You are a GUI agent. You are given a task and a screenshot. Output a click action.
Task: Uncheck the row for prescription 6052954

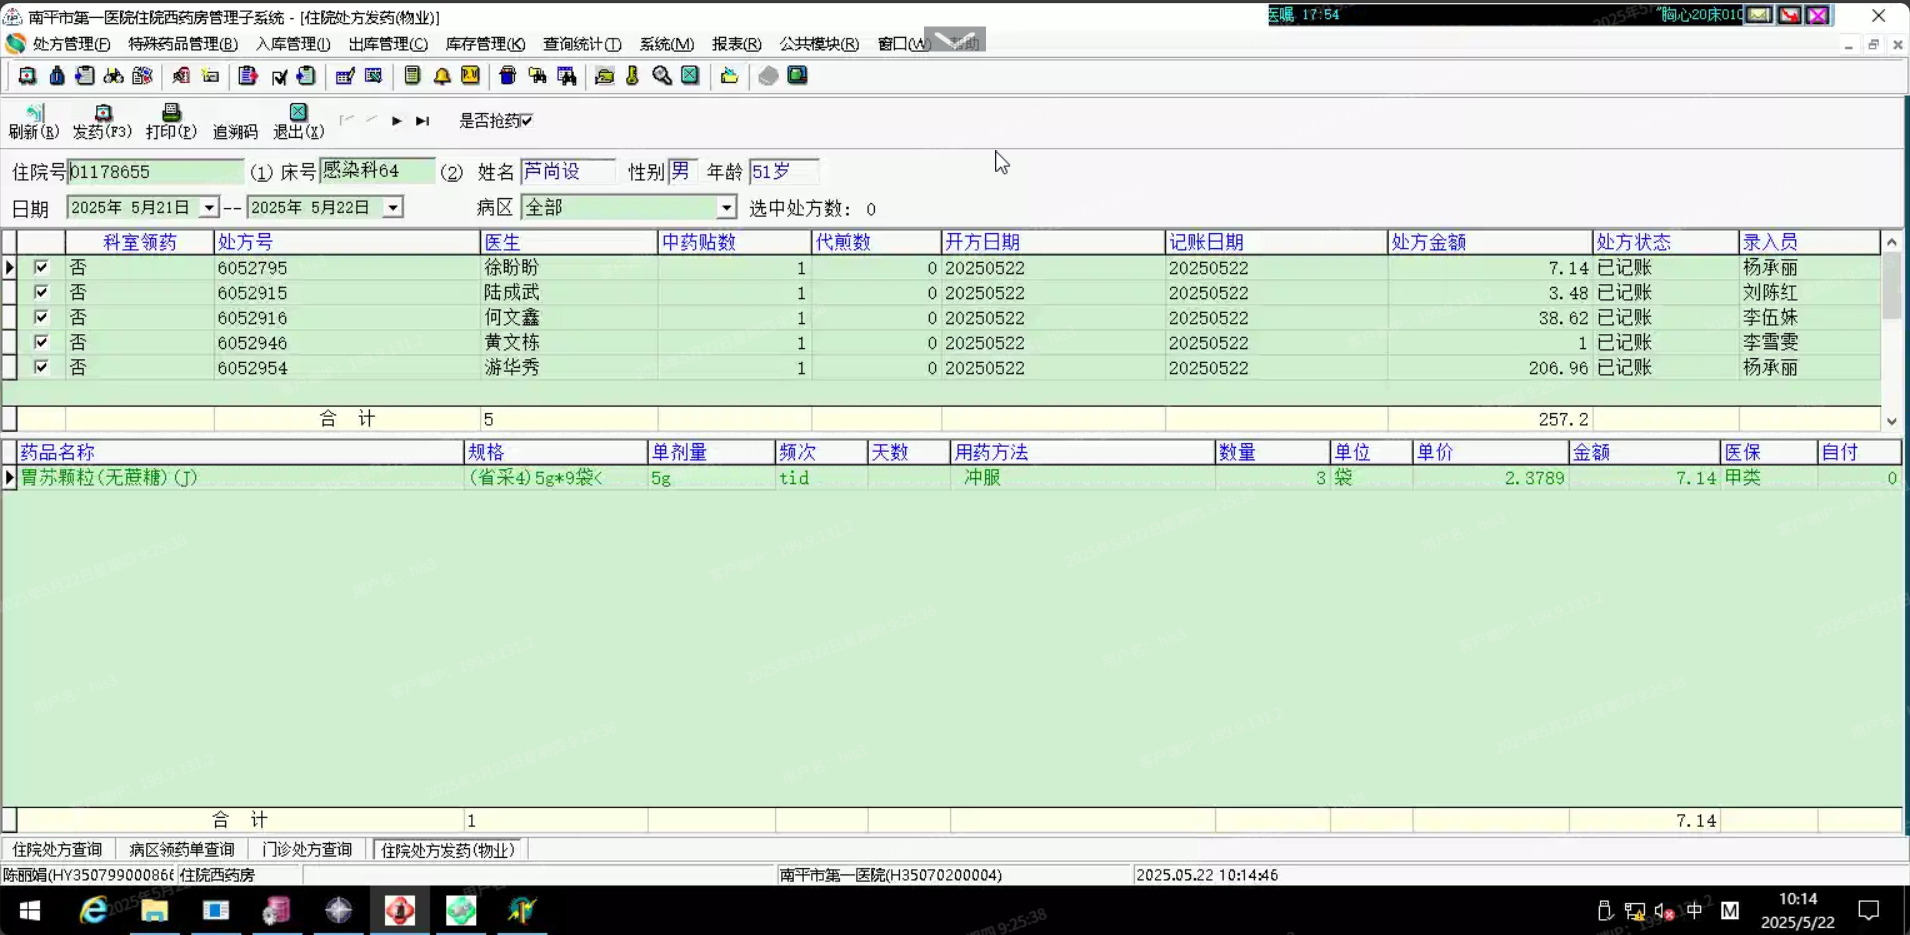[41, 367]
